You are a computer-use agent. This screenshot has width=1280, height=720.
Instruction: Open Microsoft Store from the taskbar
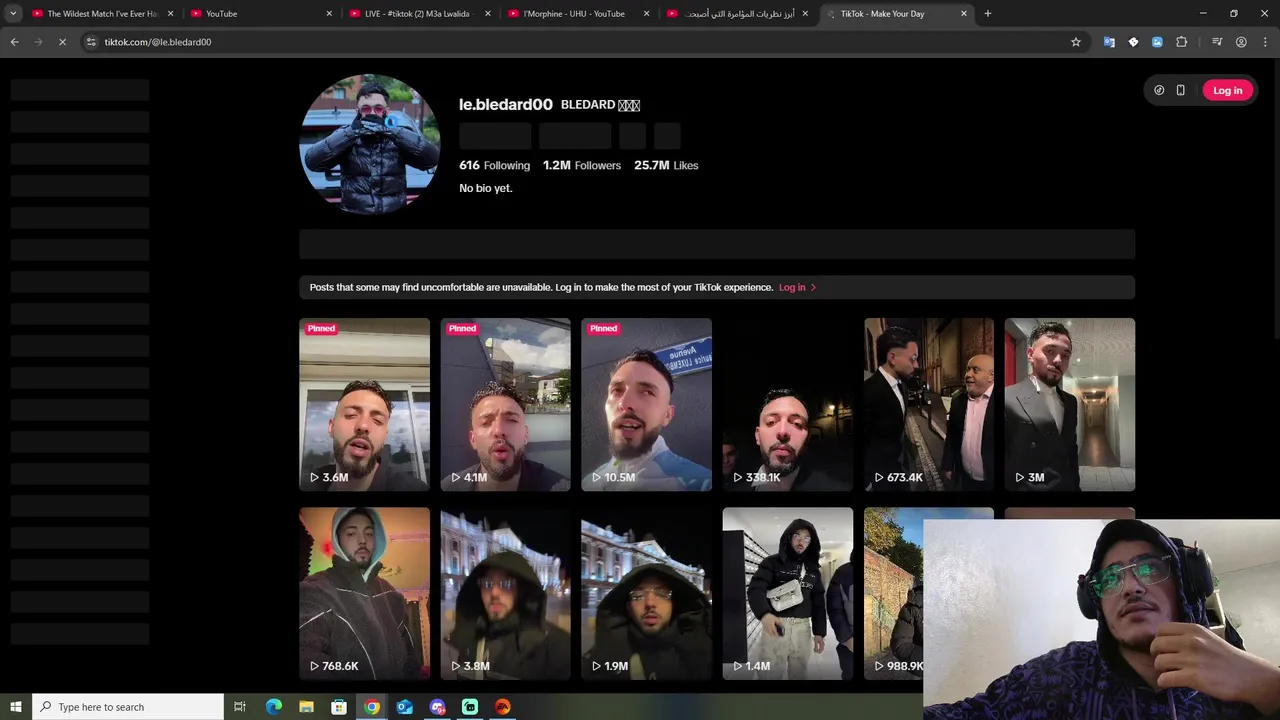point(339,707)
